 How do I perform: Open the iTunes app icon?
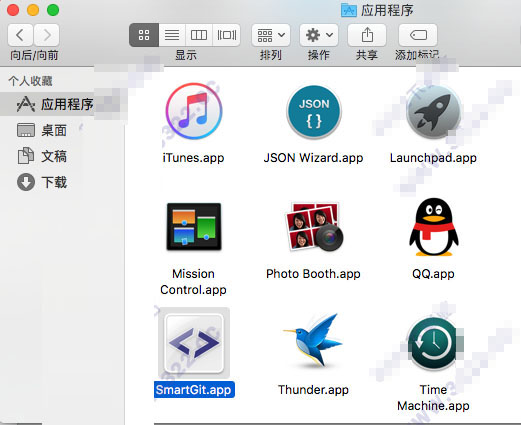194,111
